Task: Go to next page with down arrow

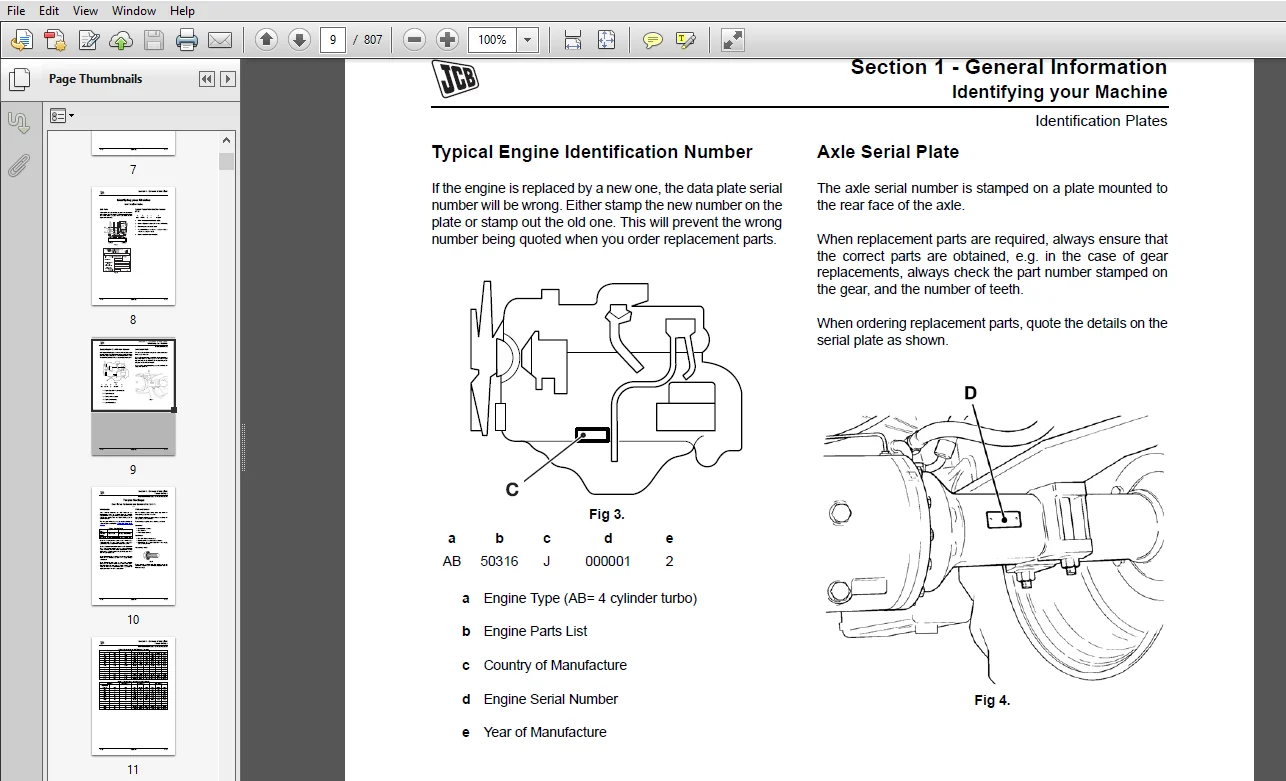Action: (x=299, y=40)
